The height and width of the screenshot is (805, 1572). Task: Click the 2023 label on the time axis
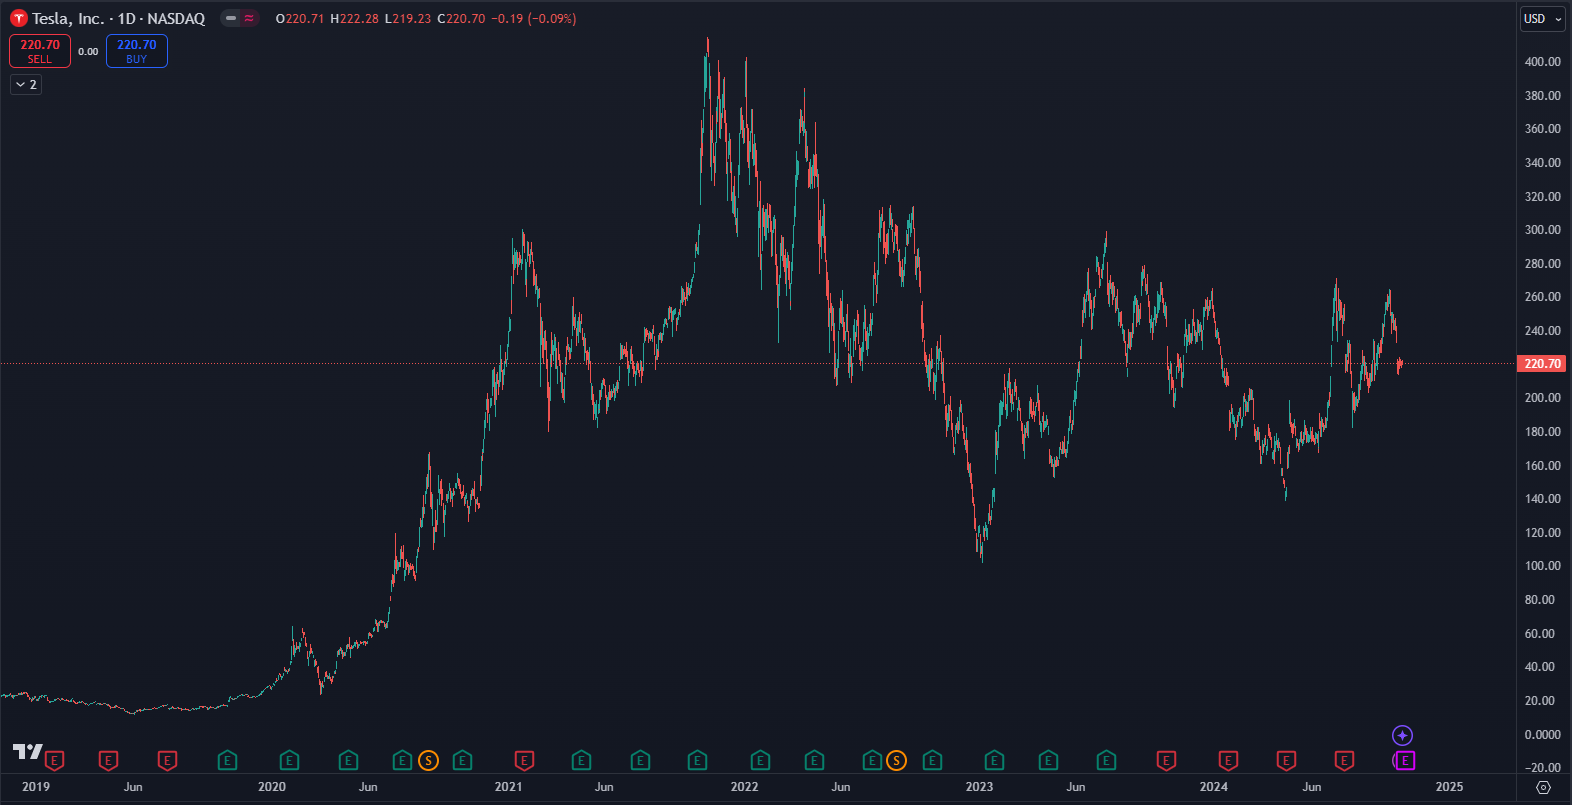(x=979, y=787)
